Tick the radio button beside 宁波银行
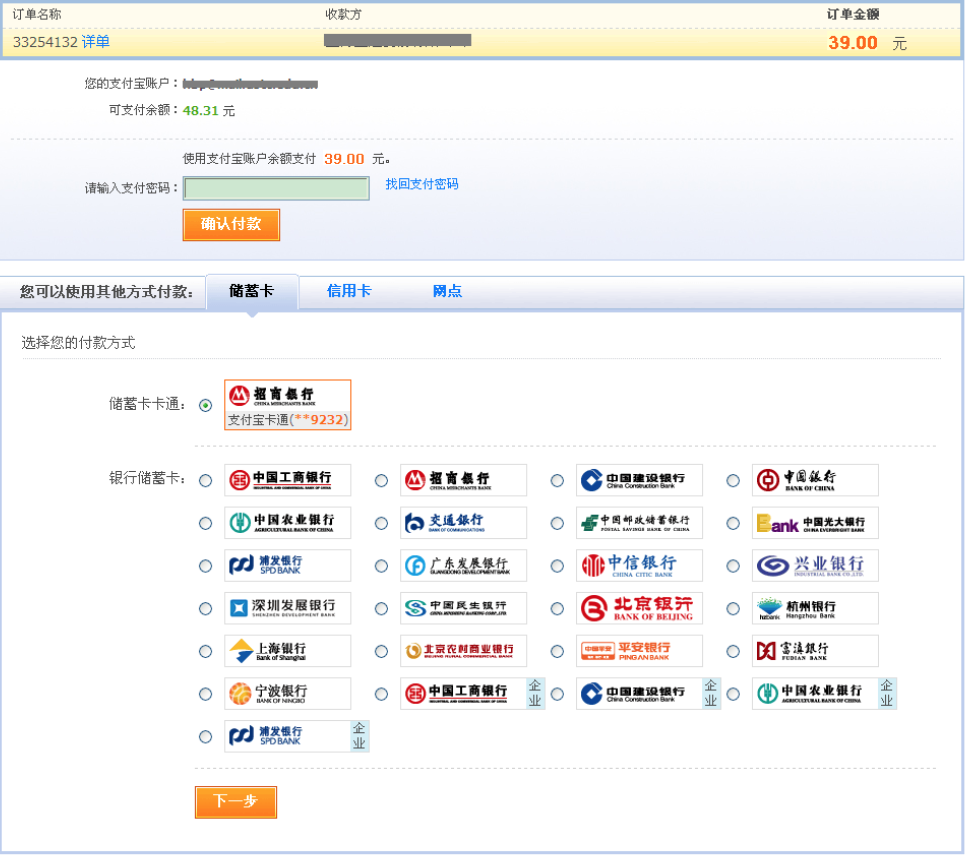Viewport: 967px width, 855px height. tap(206, 694)
